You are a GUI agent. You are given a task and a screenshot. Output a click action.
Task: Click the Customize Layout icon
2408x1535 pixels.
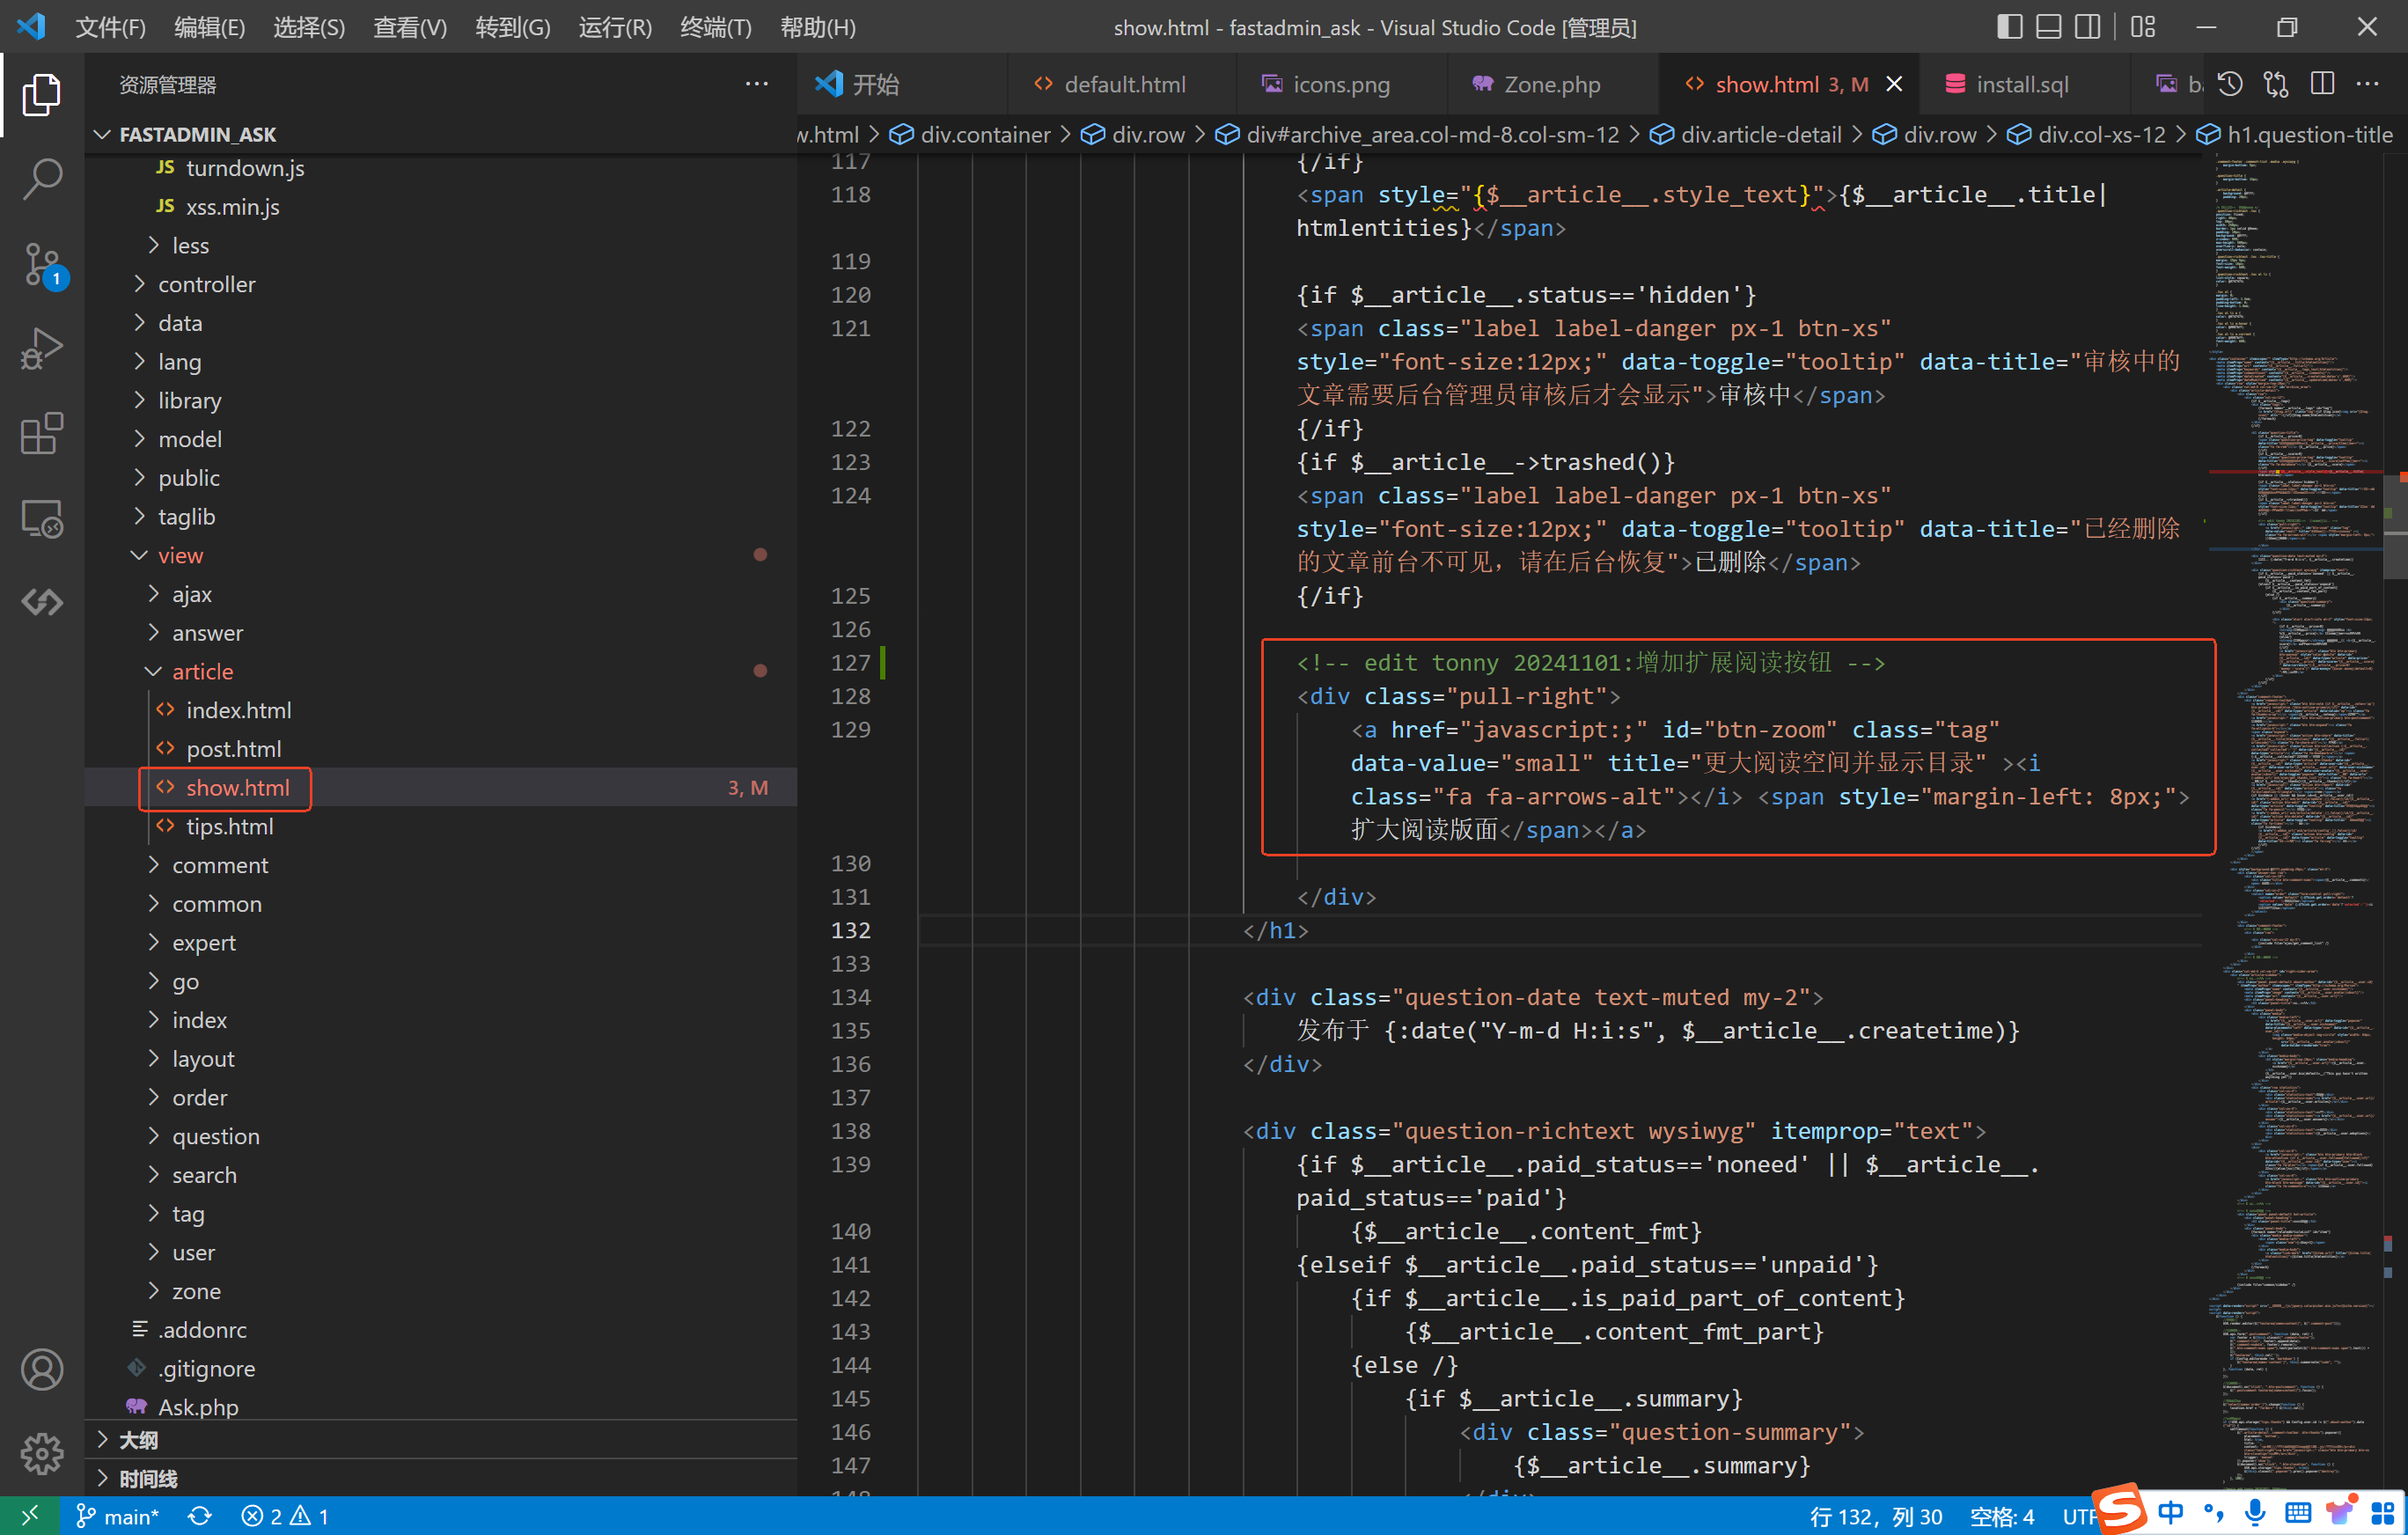coord(2143,27)
